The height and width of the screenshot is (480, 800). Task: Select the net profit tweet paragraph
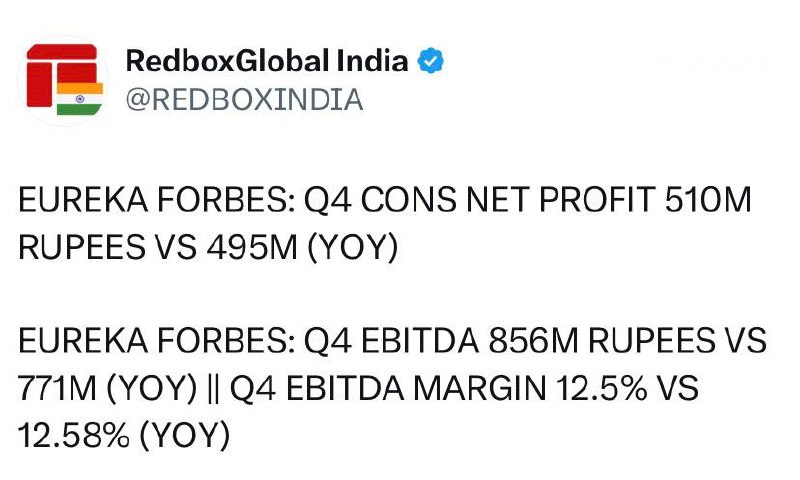click(x=385, y=223)
